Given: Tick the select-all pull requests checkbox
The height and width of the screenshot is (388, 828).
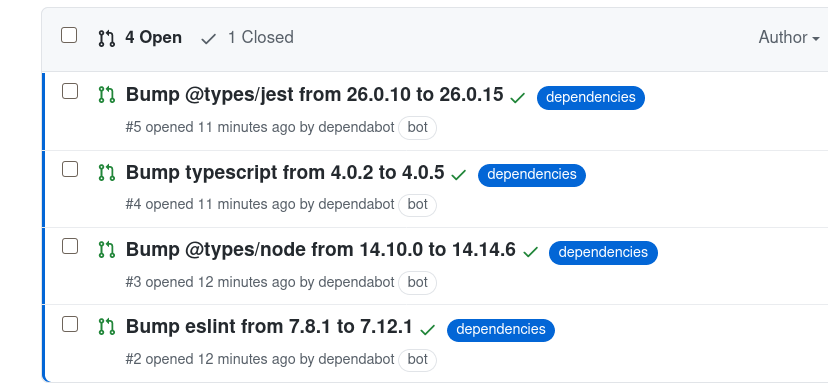Looking at the screenshot, I should [69, 35].
